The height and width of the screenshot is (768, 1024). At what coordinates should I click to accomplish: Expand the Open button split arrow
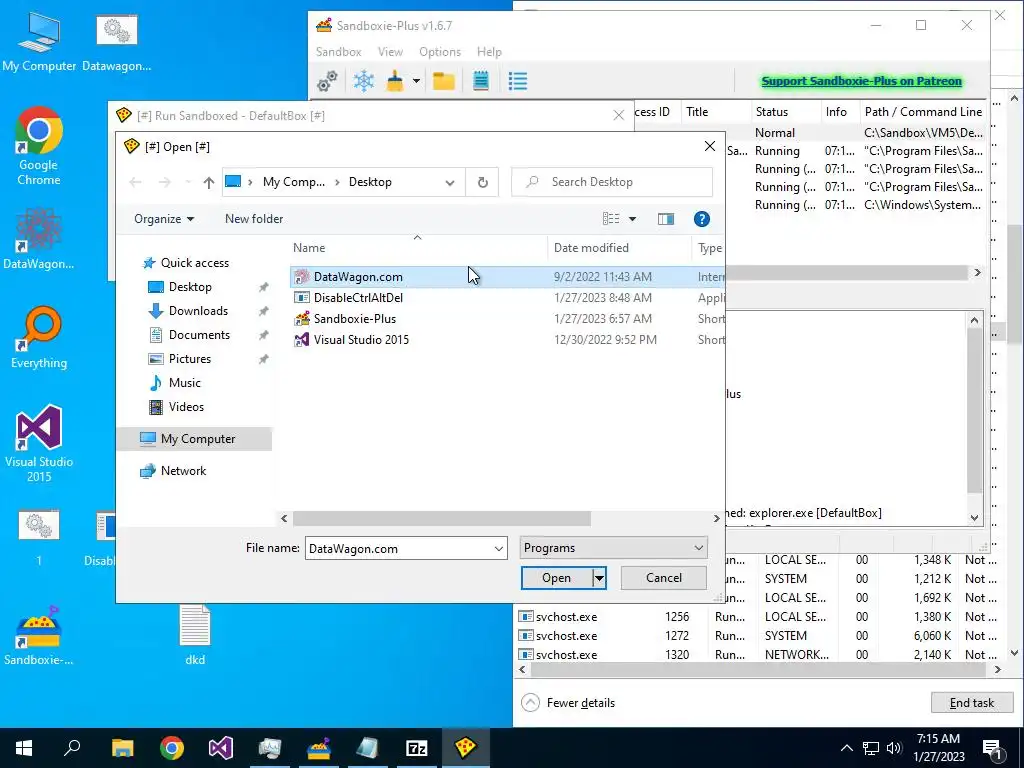click(600, 578)
